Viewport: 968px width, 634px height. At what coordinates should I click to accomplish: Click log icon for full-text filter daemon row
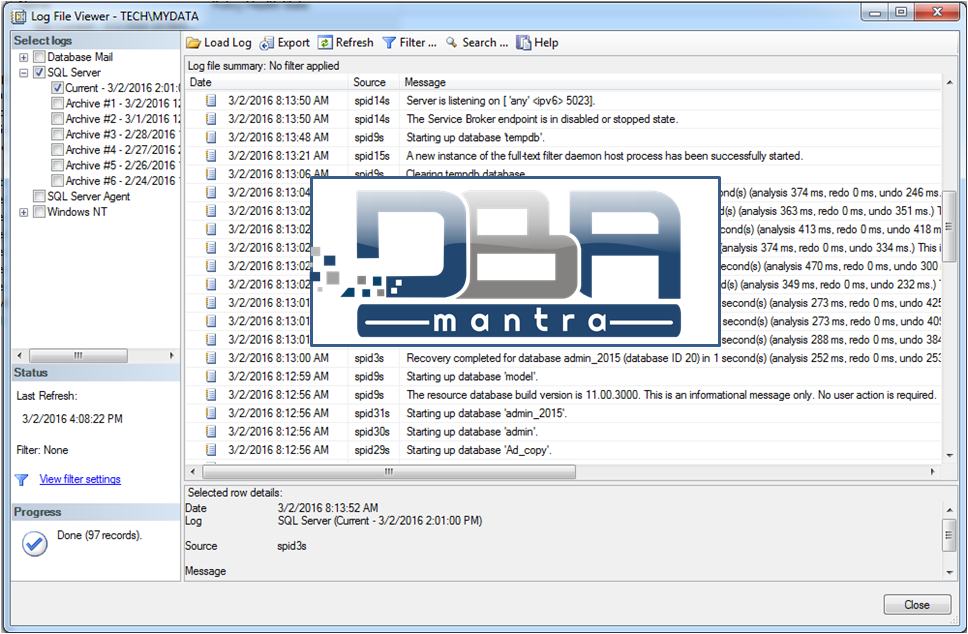211,156
